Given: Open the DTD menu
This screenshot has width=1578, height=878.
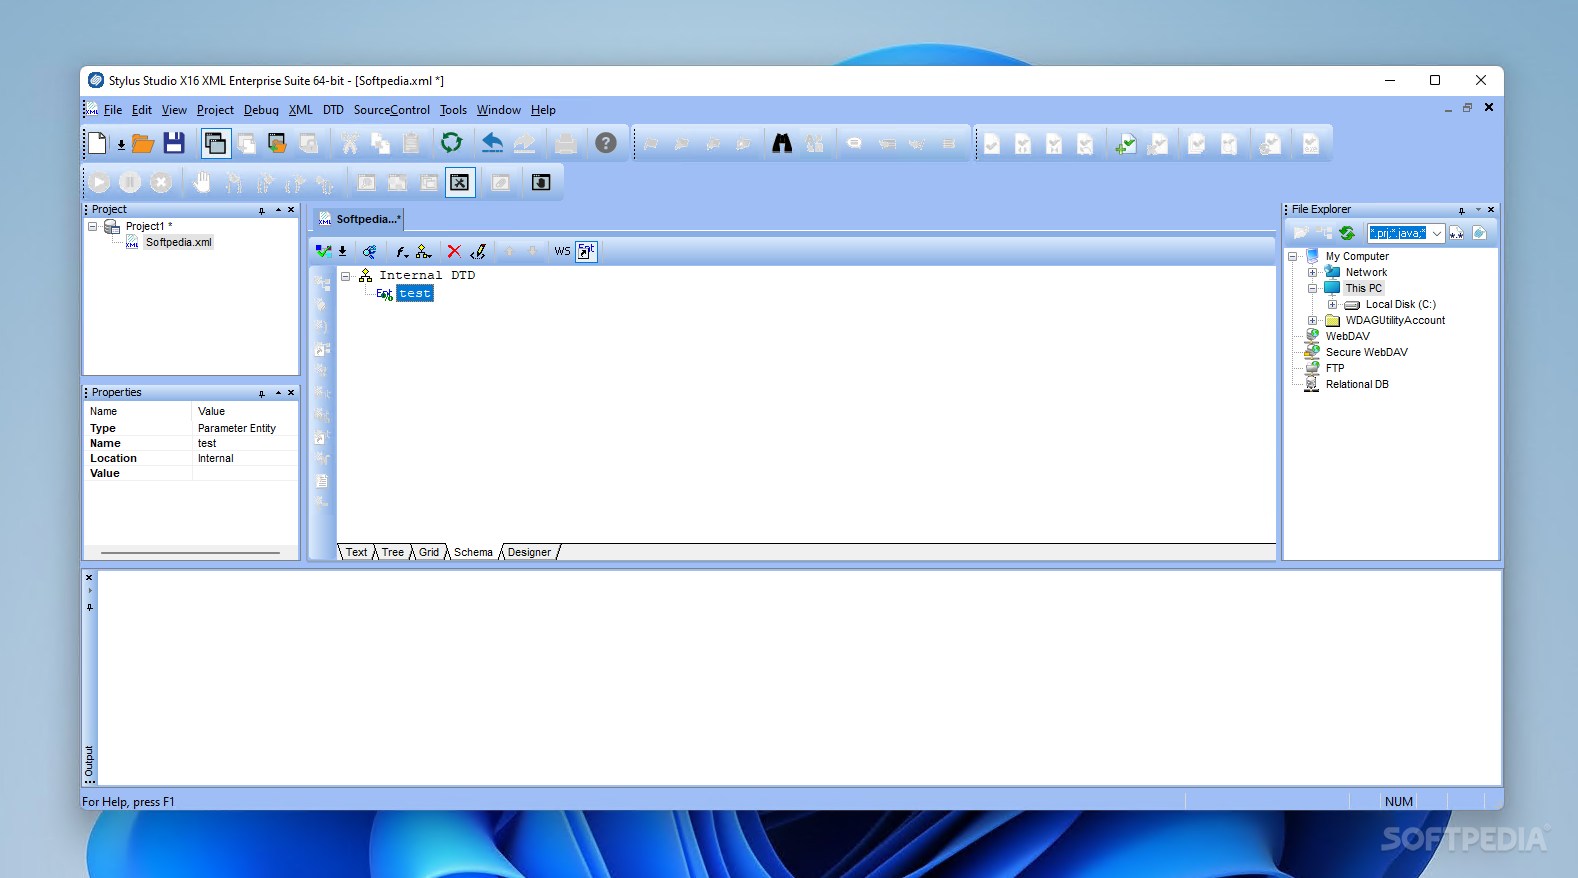Looking at the screenshot, I should pyautogui.click(x=333, y=110).
